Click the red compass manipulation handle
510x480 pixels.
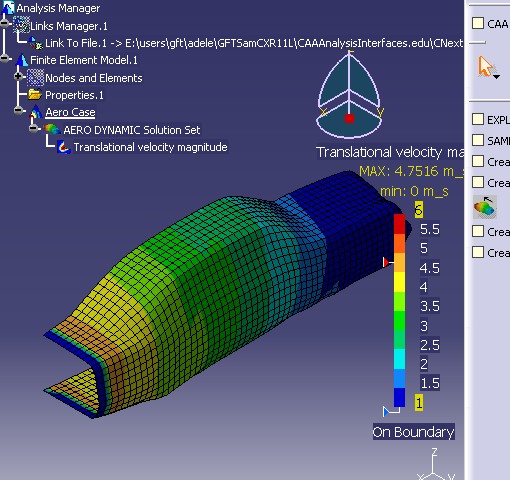pos(349,119)
